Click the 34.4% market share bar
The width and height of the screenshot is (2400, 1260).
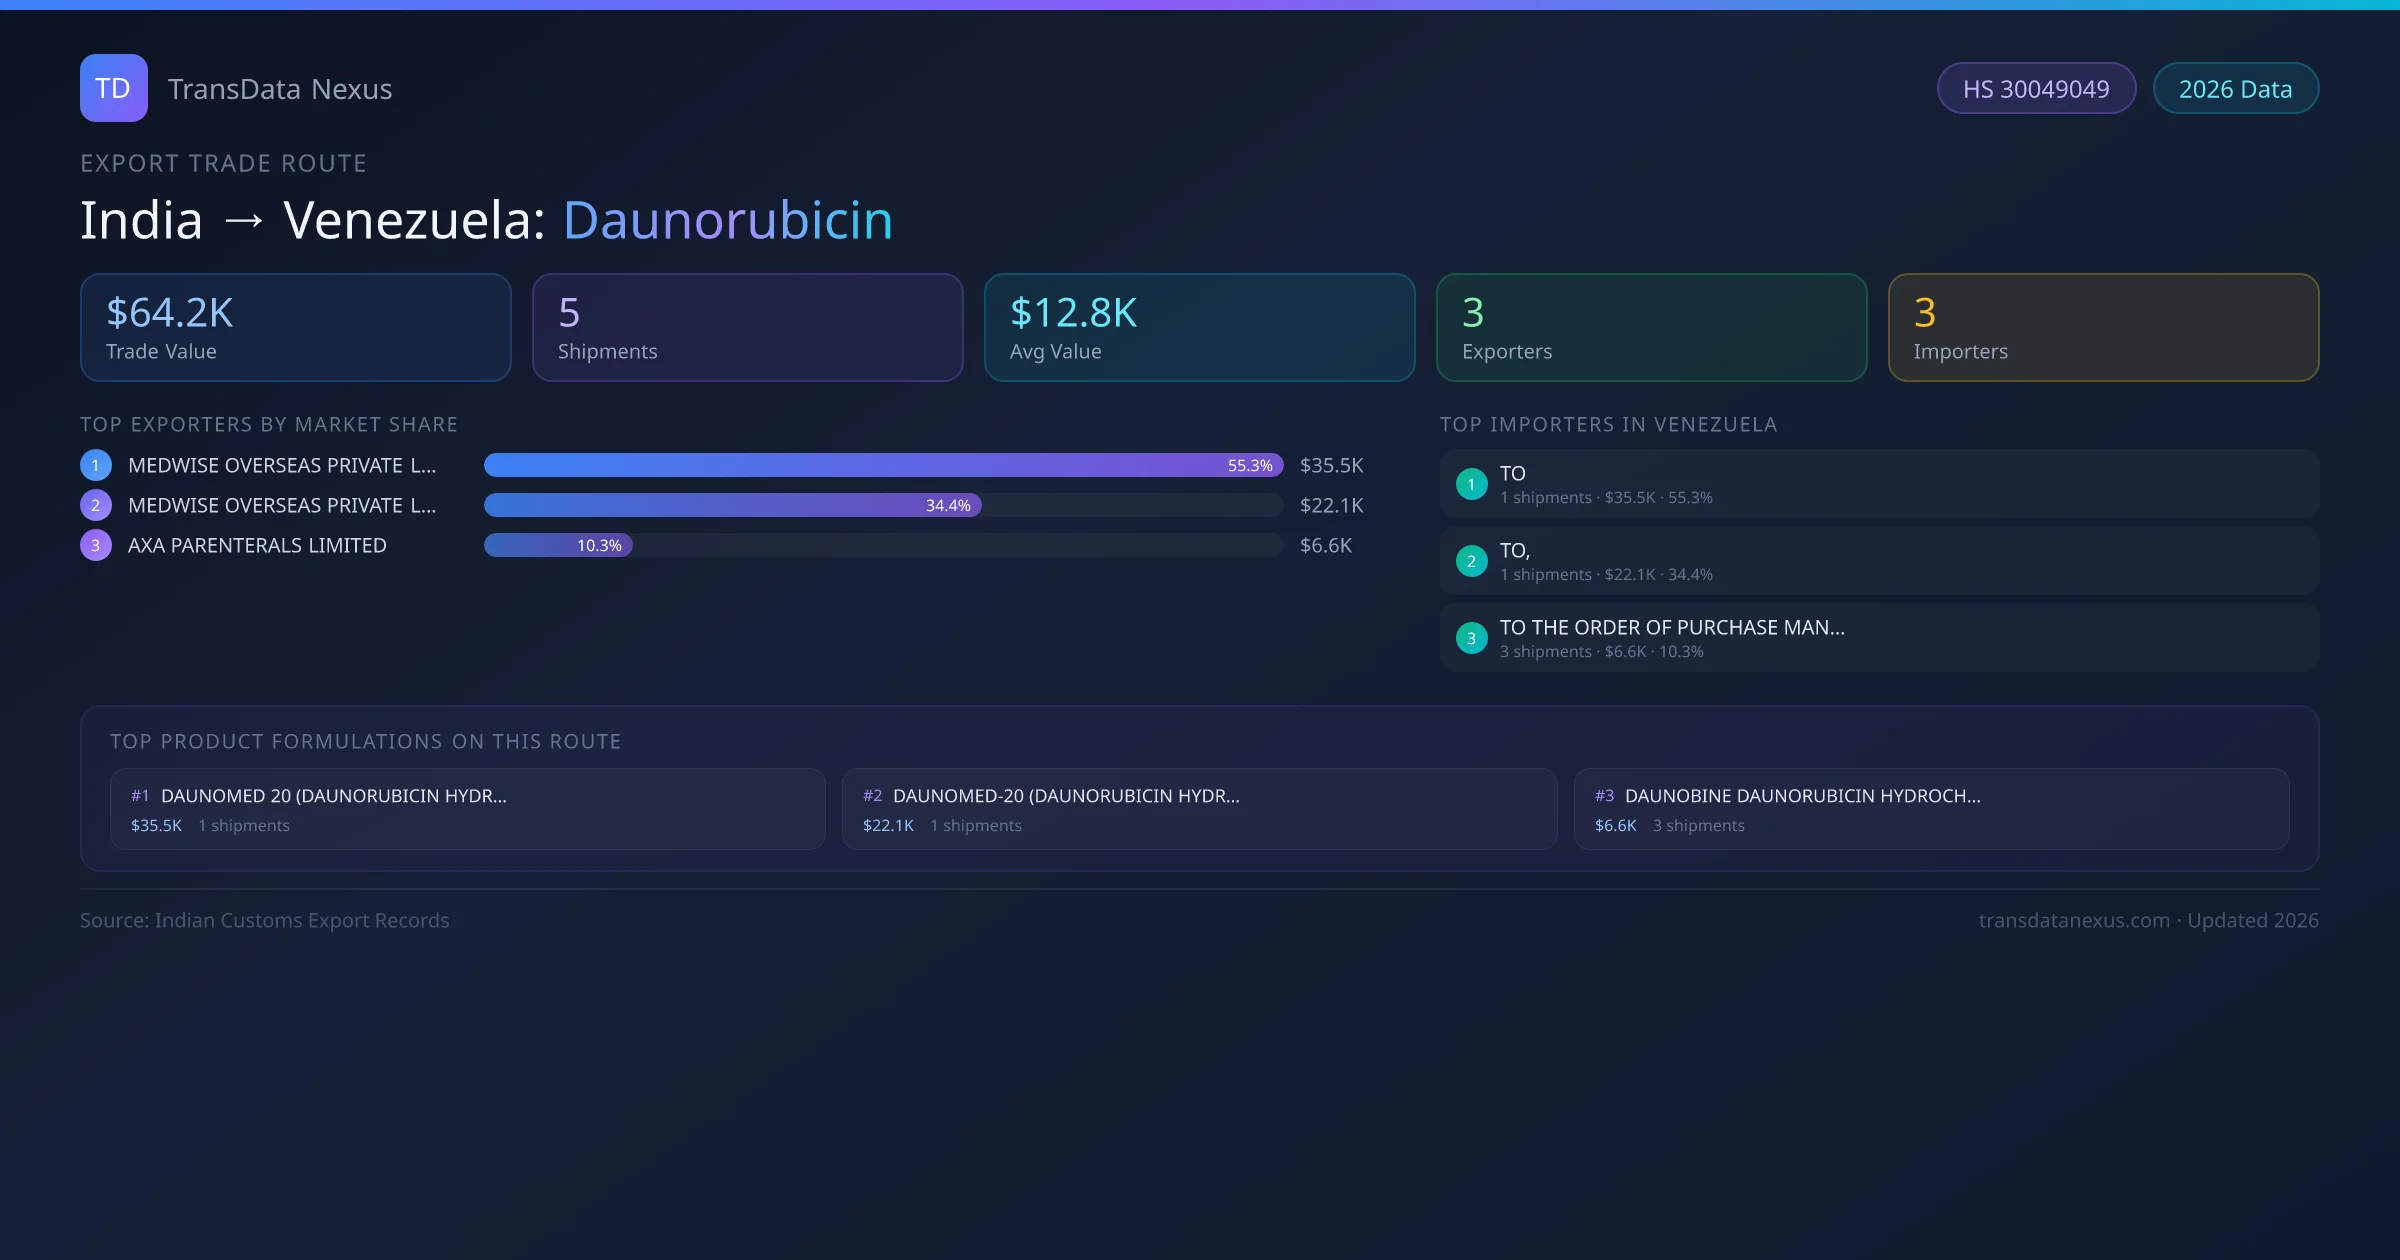point(732,505)
